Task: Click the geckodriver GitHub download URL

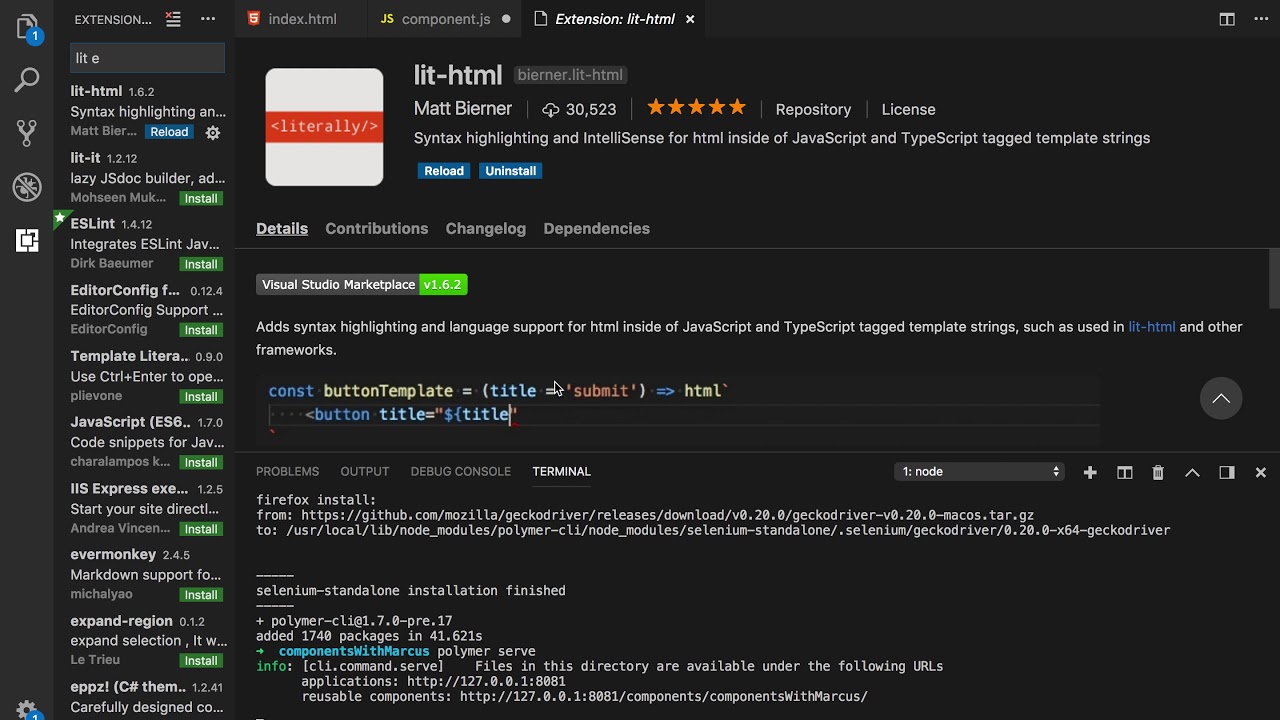Action: 667,515
